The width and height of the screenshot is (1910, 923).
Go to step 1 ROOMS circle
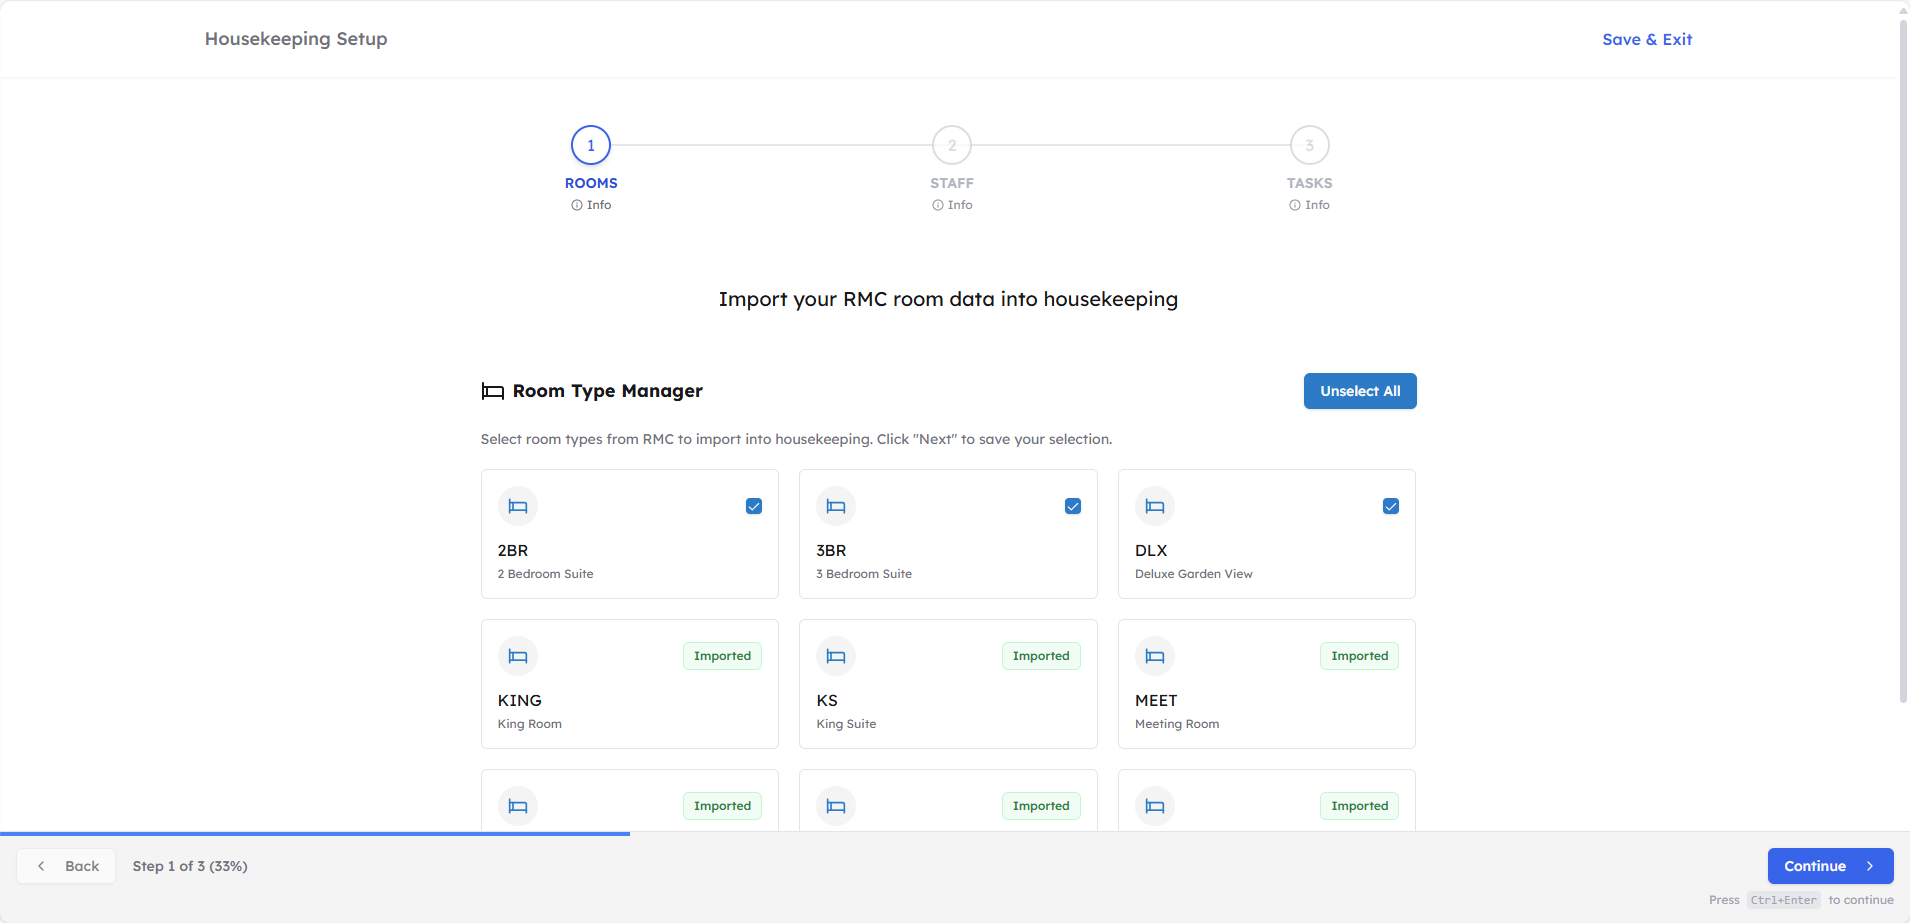591,145
